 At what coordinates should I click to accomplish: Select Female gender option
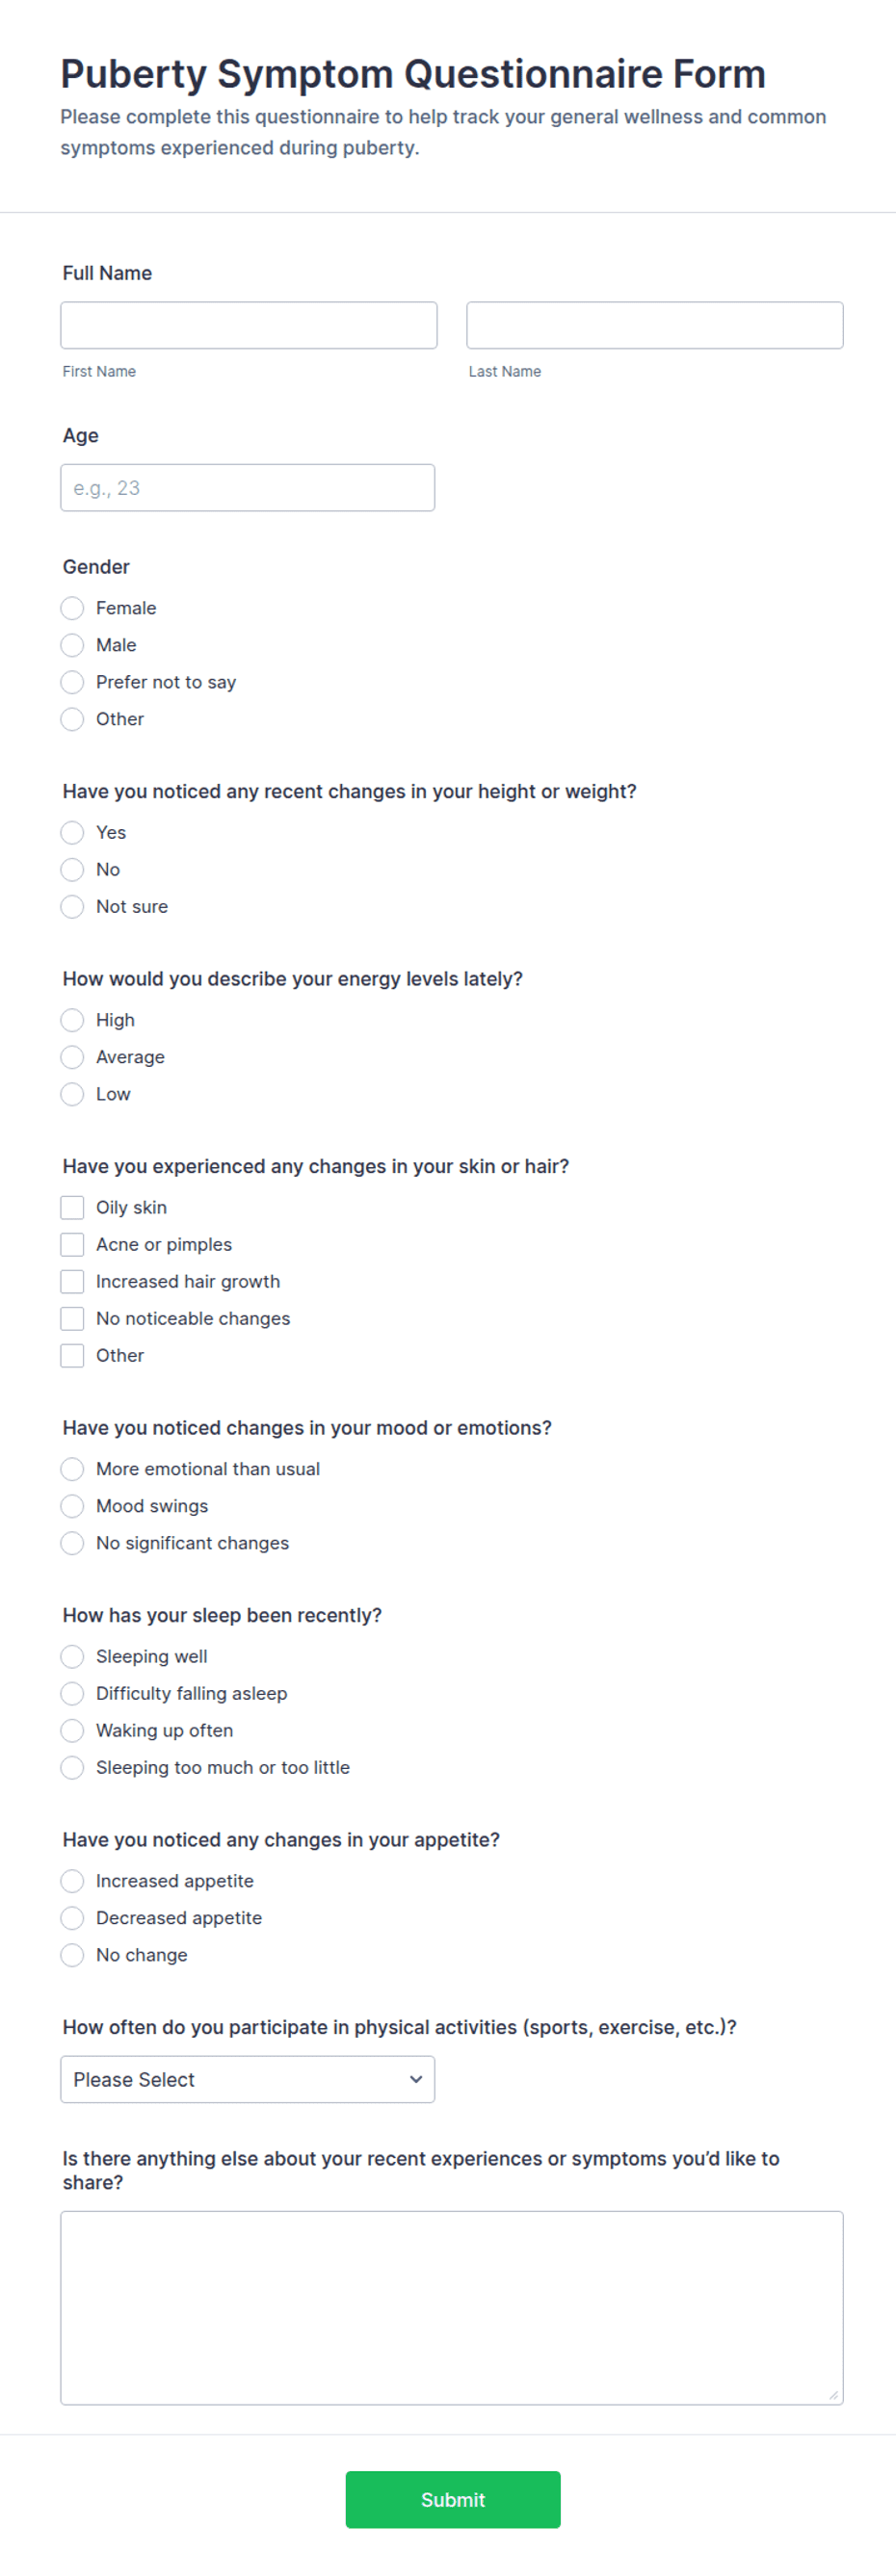coord(72,608)
